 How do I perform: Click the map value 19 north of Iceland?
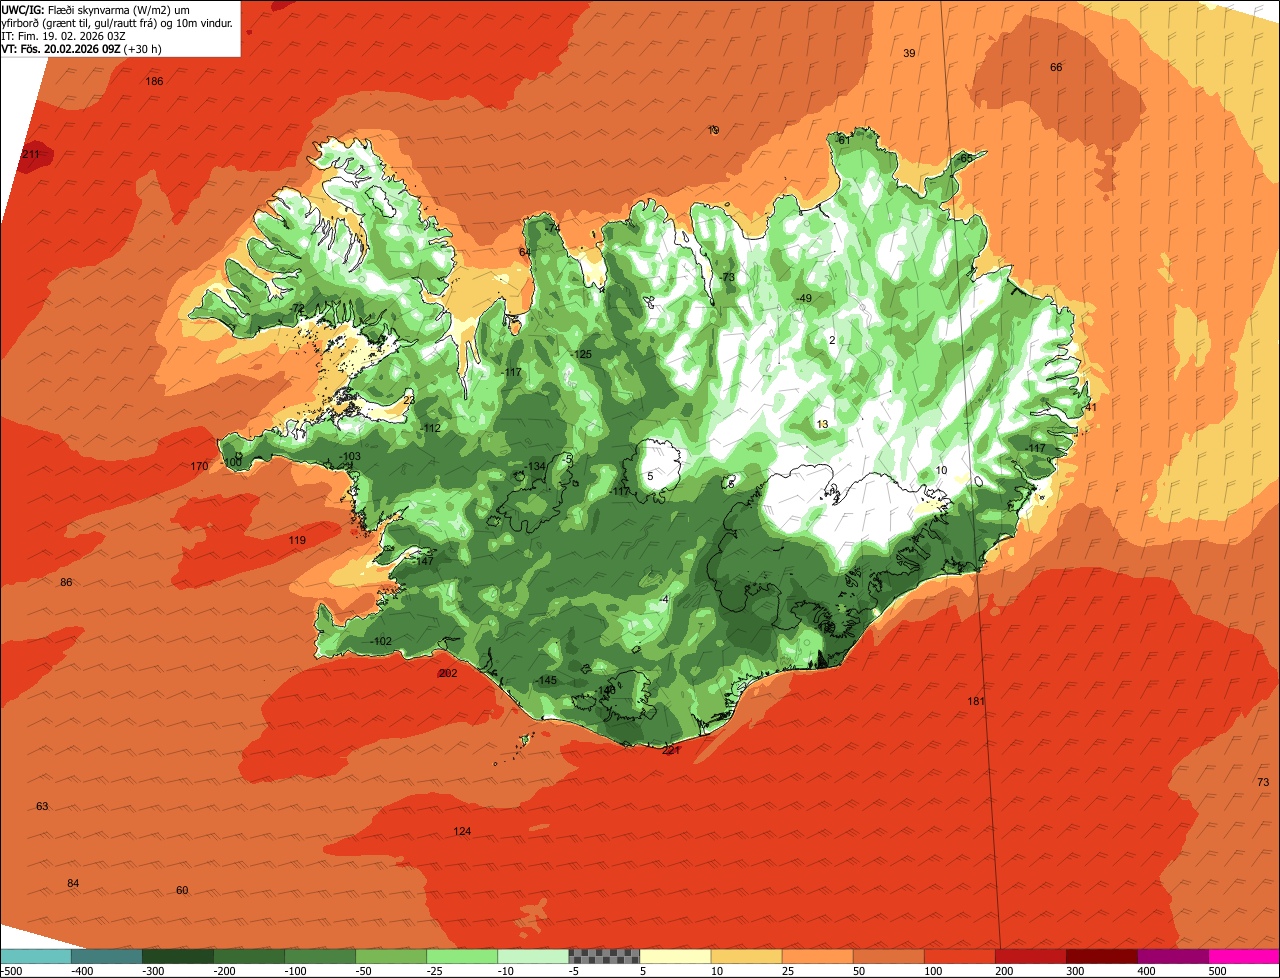713,130
